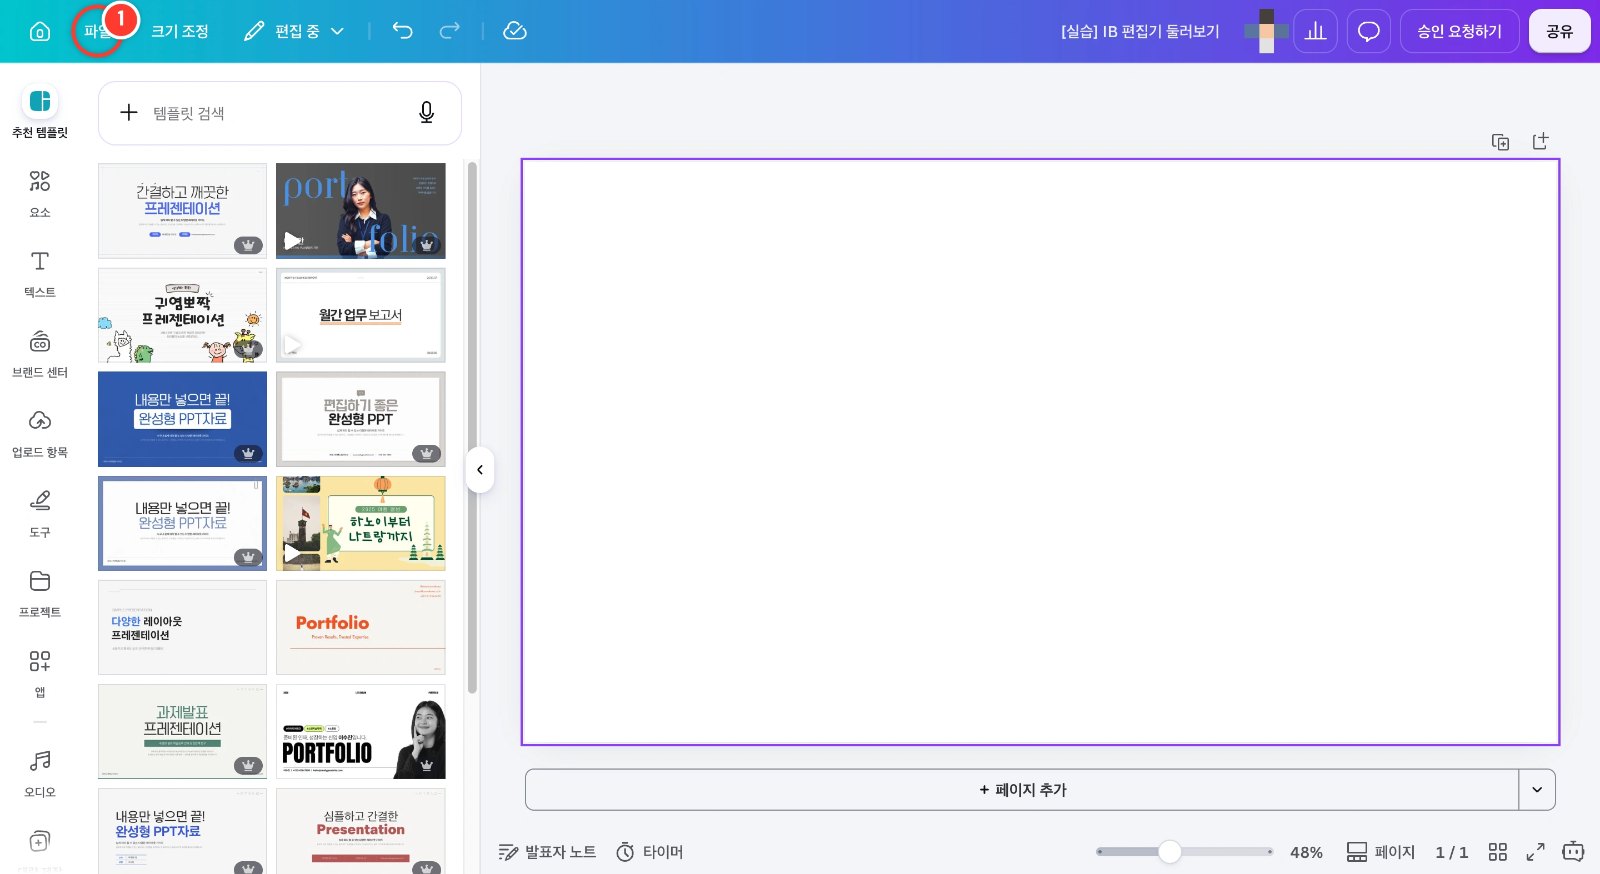
Task: Enter fullscreen presentation mode
Action: coord(1535,852)
